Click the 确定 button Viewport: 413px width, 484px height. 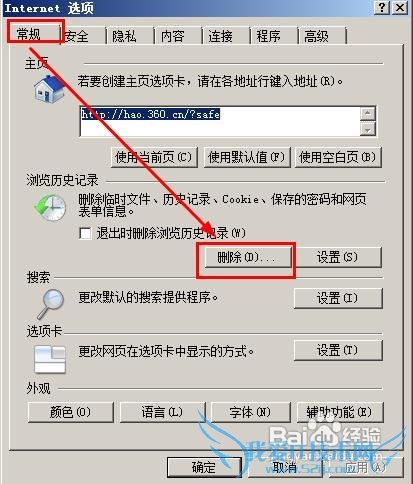pos(204,467)
